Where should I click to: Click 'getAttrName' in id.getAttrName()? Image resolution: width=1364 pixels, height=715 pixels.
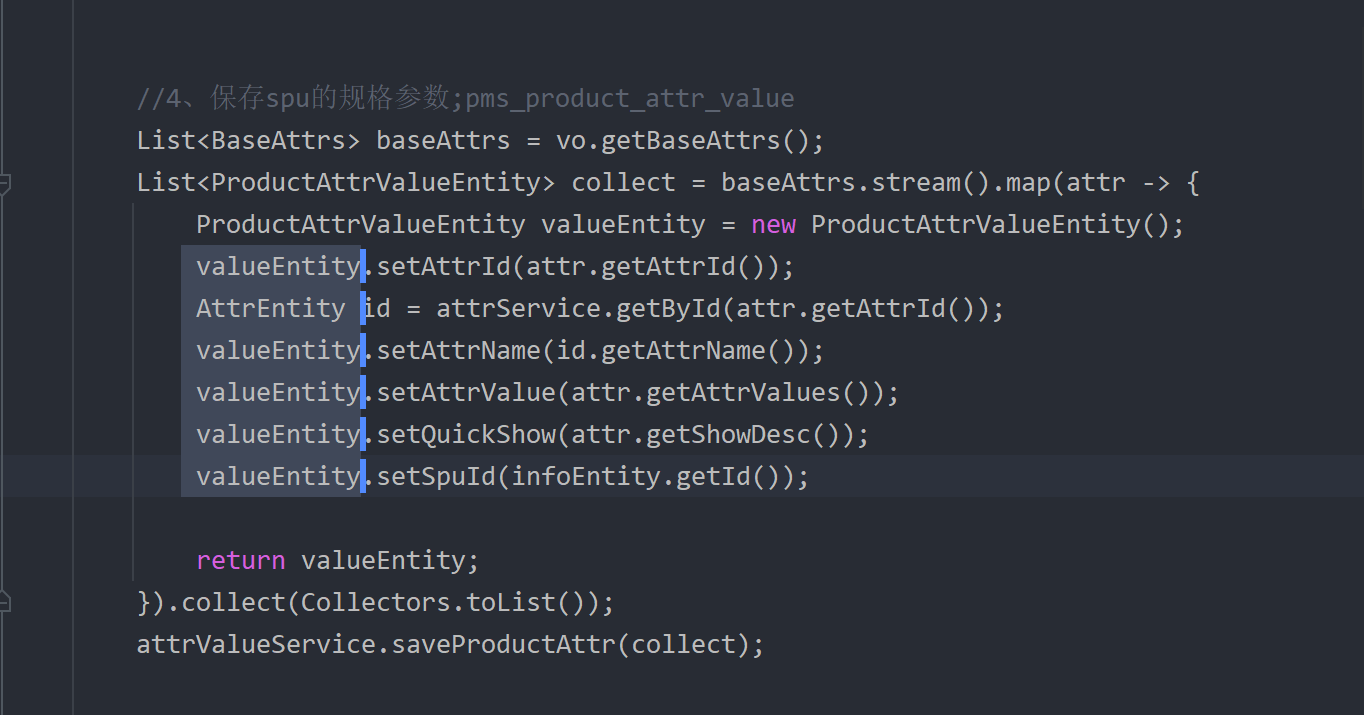(683, 350)
